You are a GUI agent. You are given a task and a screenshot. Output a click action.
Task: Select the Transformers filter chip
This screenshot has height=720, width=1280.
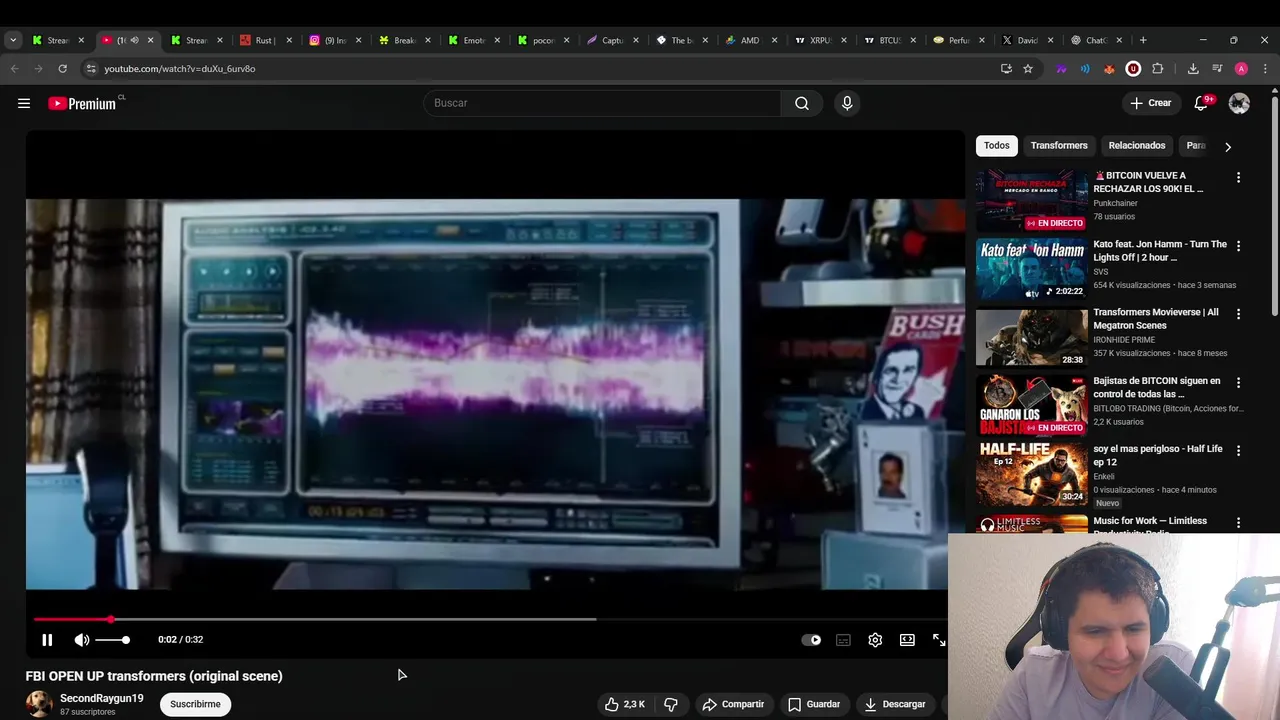1059,146
